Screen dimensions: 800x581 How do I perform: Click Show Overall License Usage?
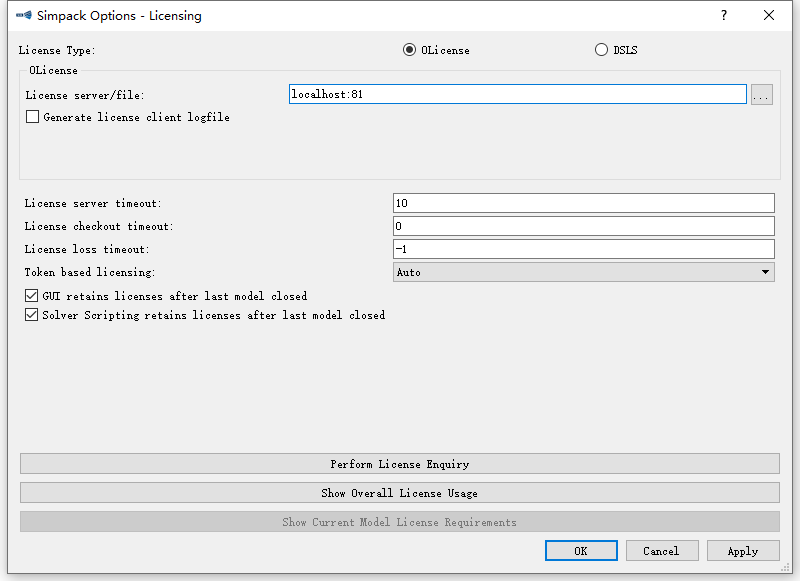click(400, 493)
